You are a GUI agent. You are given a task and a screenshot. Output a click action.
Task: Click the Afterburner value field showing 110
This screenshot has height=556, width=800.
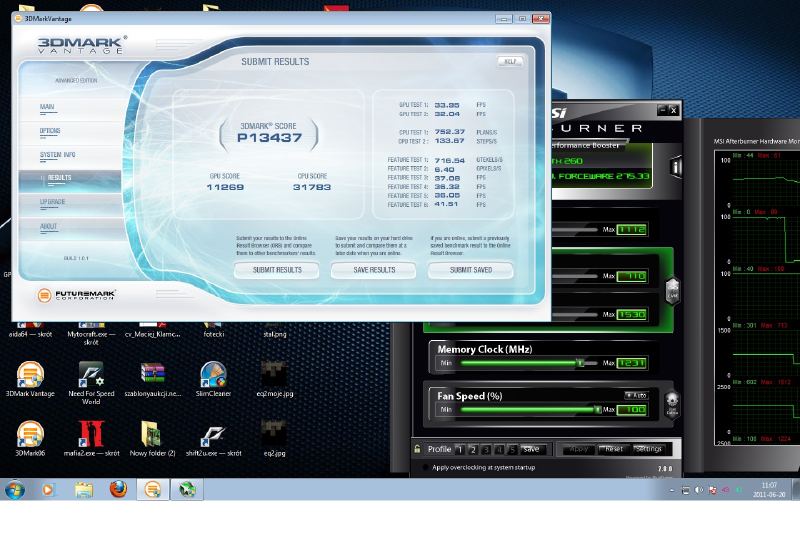click(x=632, y=276)
